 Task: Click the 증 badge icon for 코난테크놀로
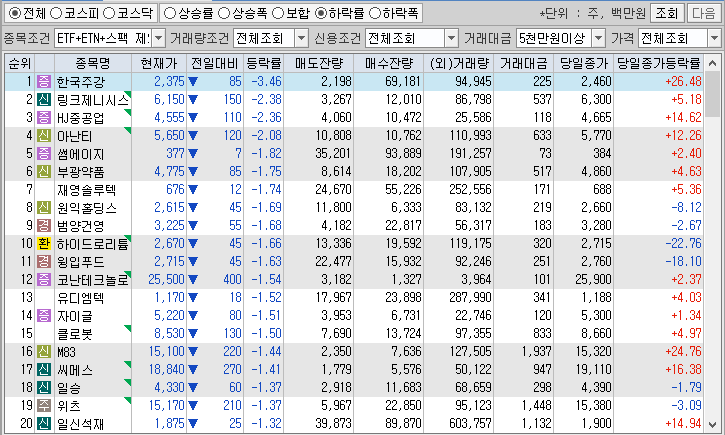click(43, 280)
